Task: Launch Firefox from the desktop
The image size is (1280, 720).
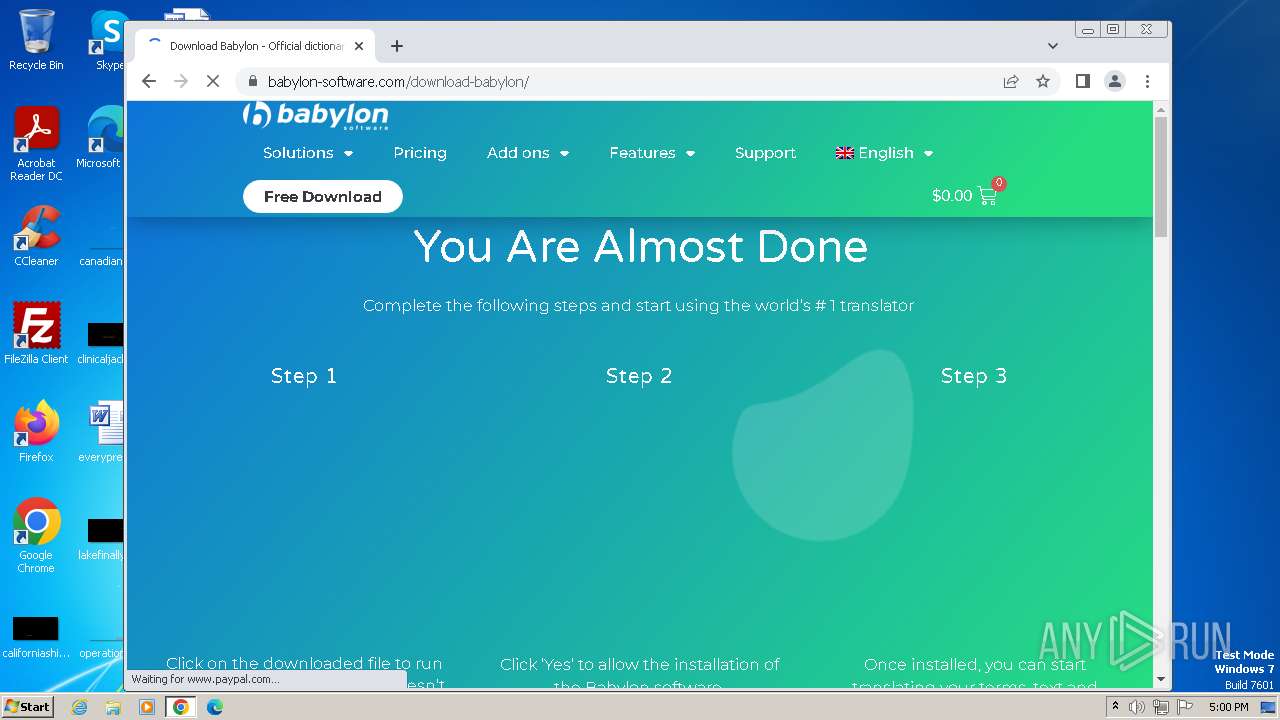Action: [x=36, y=432]
